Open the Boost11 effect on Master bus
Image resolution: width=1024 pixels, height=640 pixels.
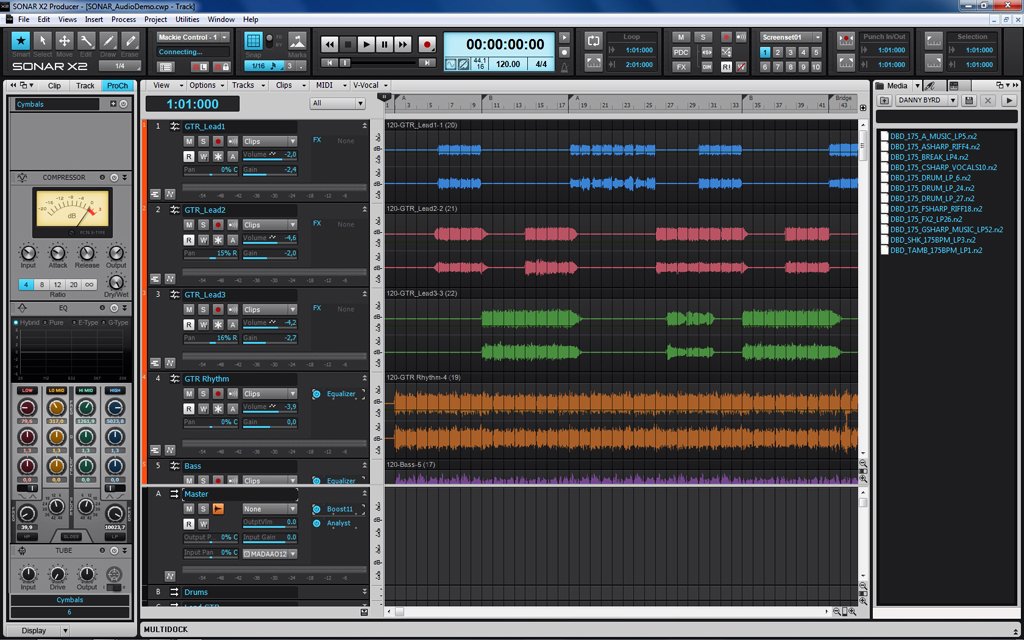[x=340, y=509]
